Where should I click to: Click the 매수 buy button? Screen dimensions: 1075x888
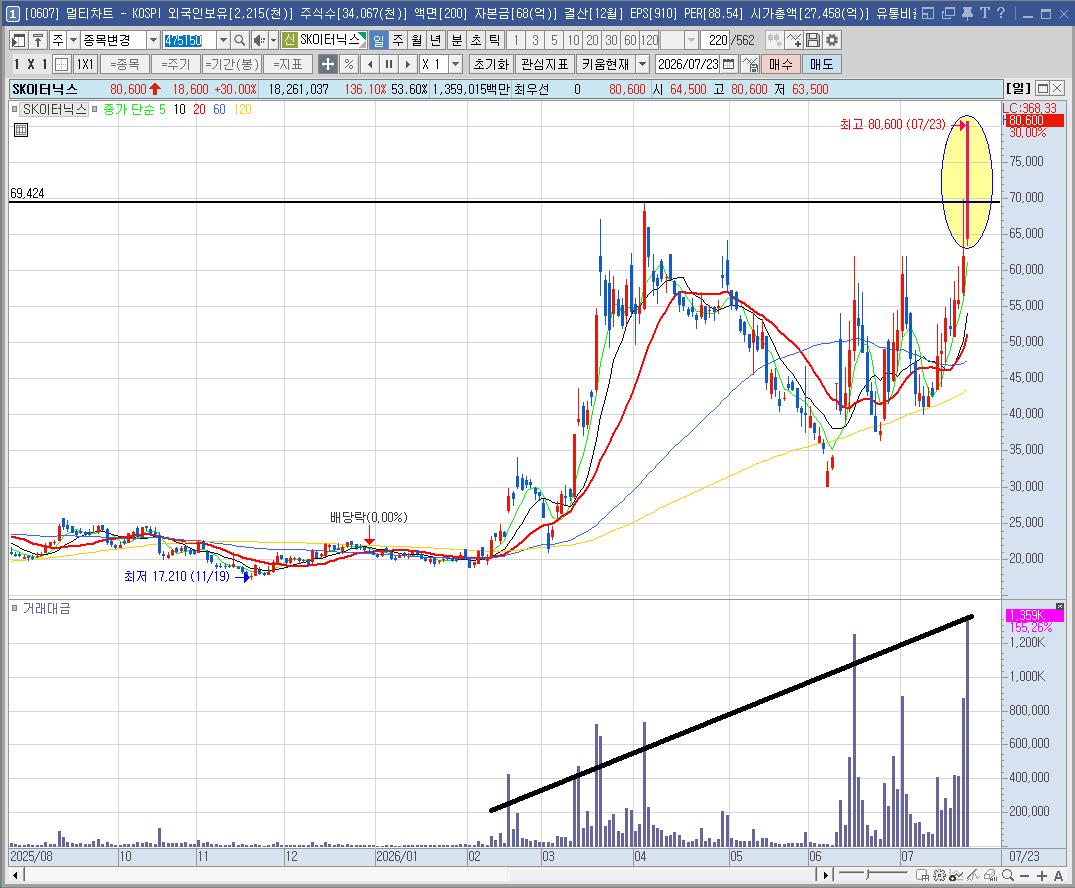(x=780, y=64)
